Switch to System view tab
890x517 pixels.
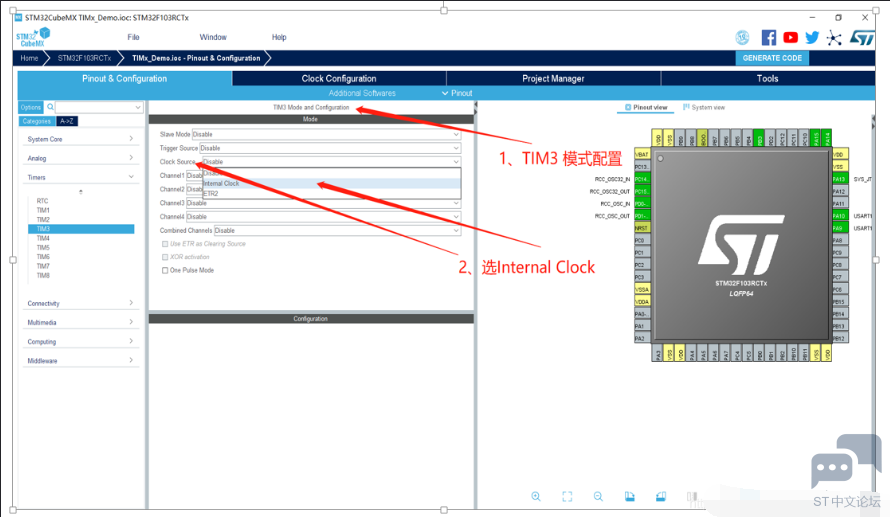704,107
